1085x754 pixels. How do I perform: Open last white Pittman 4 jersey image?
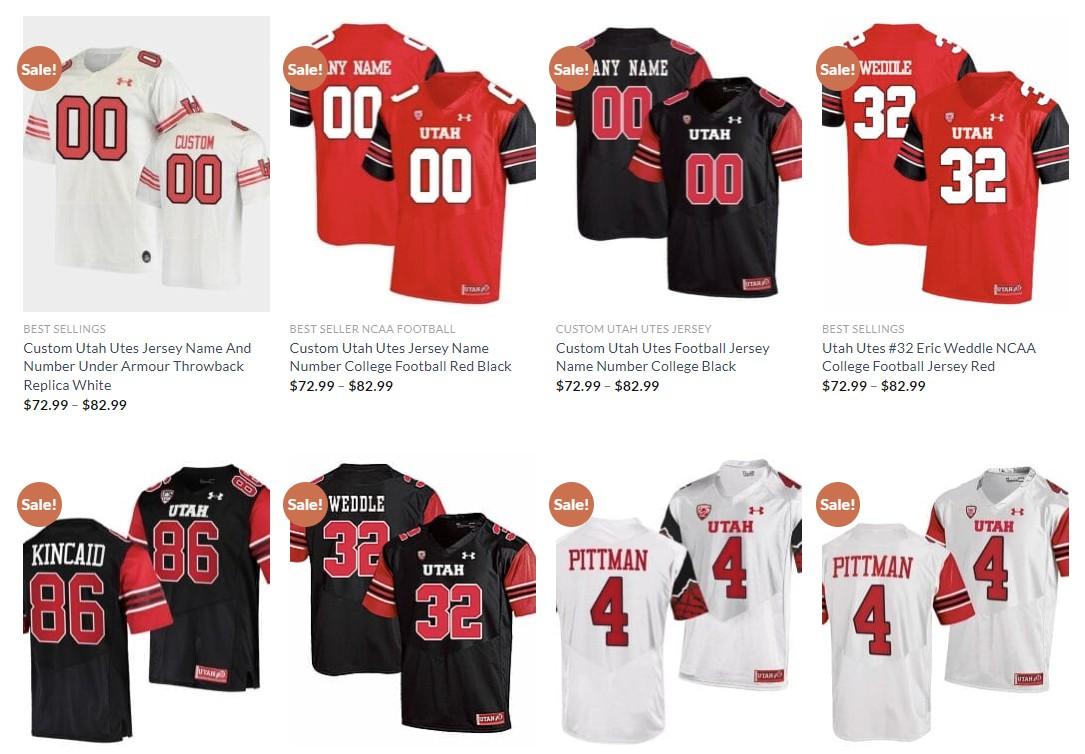tap(945, 600)
